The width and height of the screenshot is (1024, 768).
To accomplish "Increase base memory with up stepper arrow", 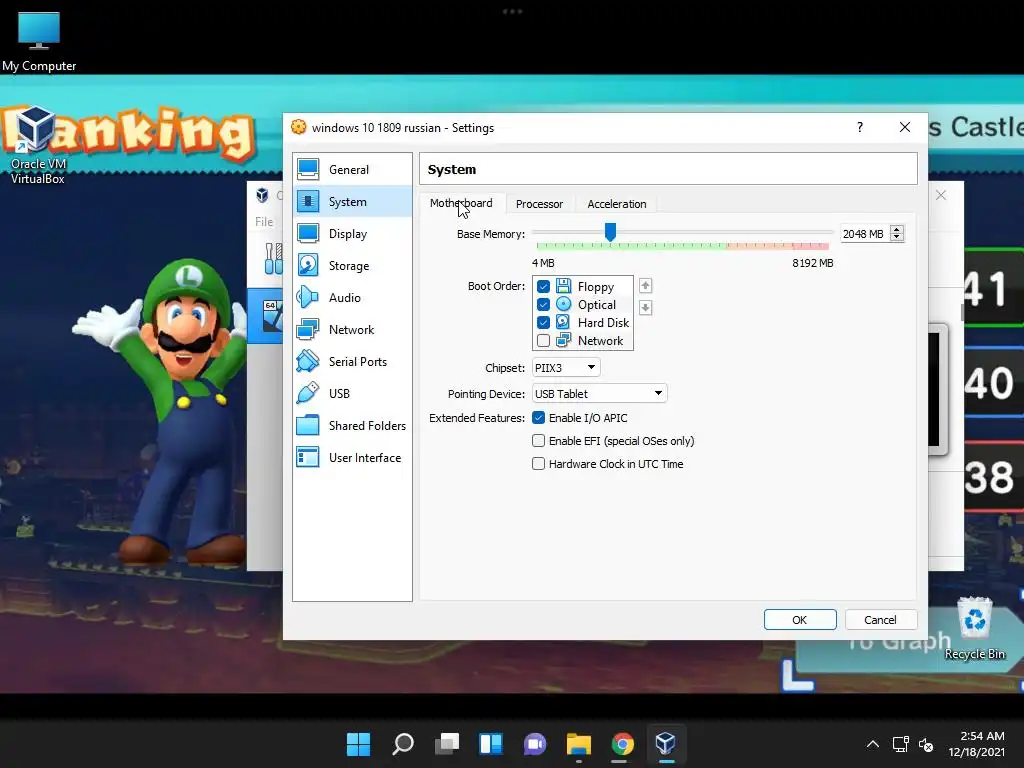I will pyautogui.click(x=897, y=229).
